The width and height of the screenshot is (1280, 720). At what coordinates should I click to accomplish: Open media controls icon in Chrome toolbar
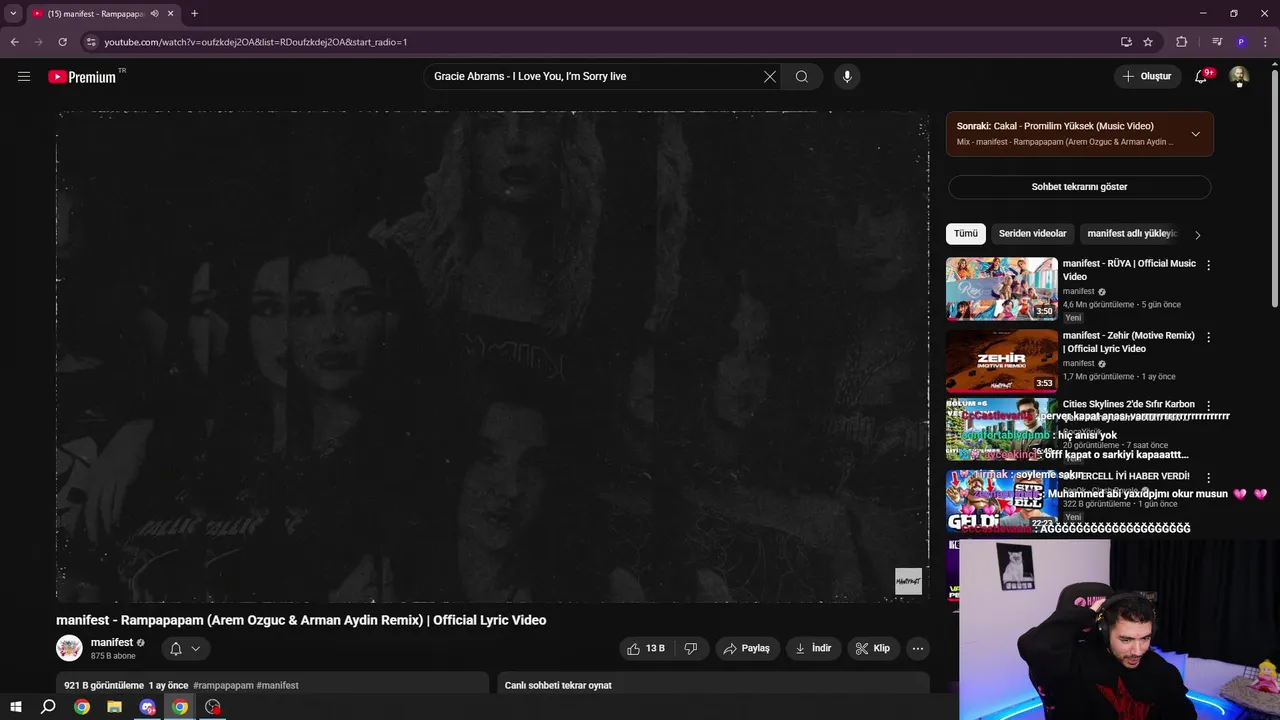(x=1216, y=42)
